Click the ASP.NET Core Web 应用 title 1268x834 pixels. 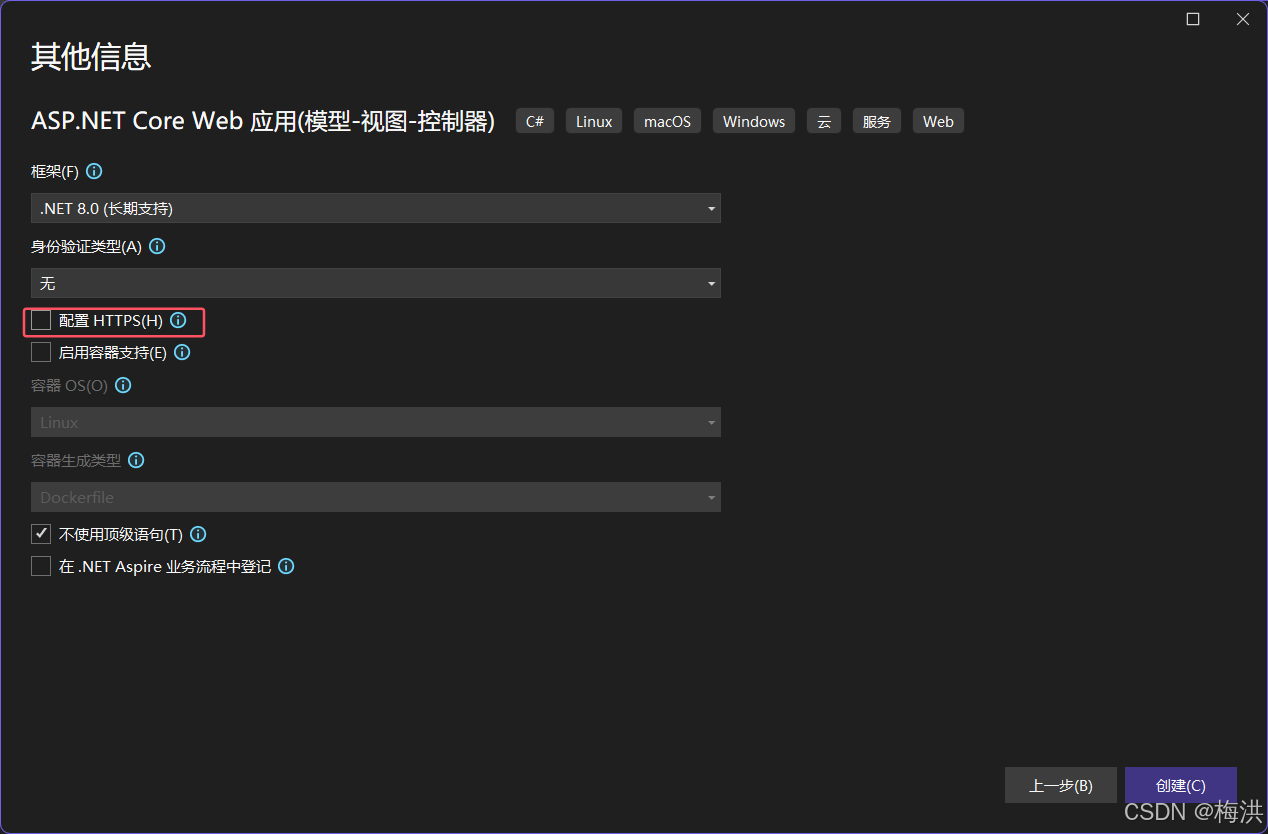[263, 121]
